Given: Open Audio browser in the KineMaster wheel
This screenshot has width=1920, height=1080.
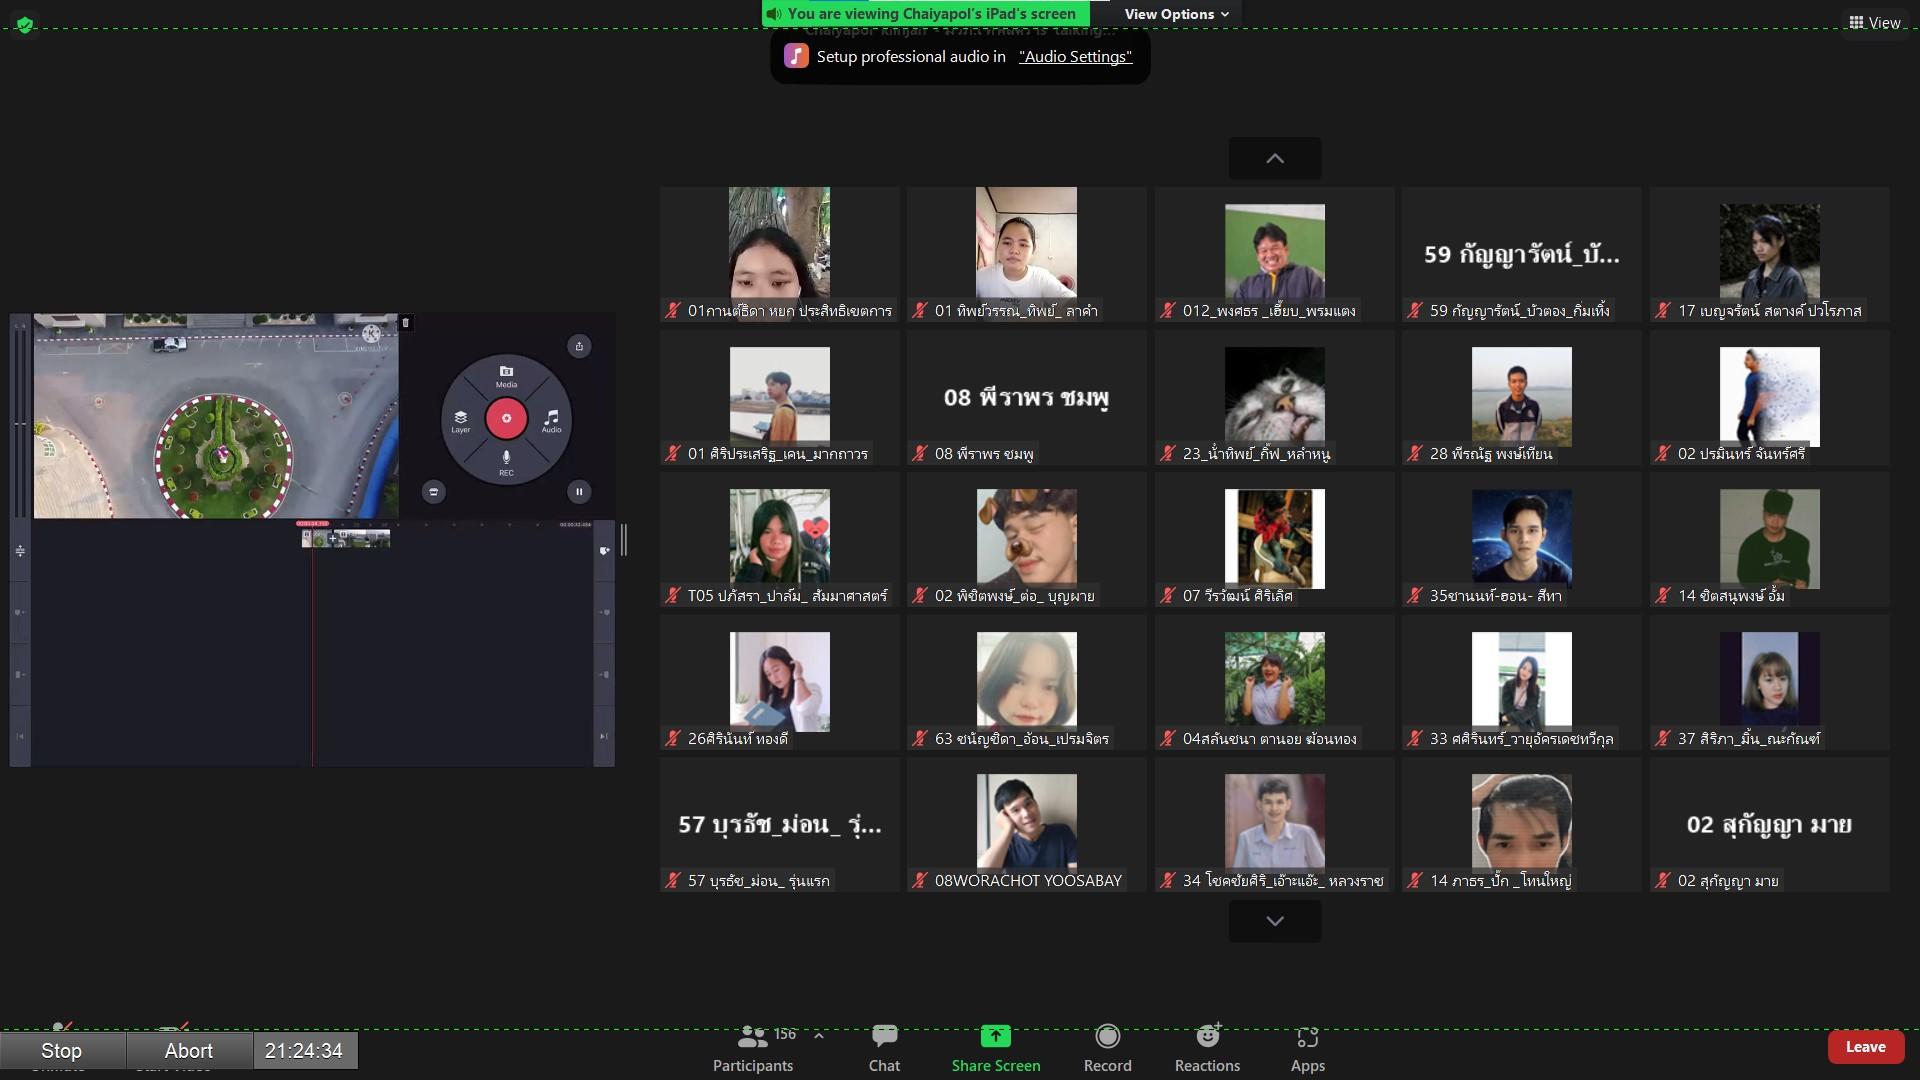Looking at the screenshot, I should (x=551, y=421).
